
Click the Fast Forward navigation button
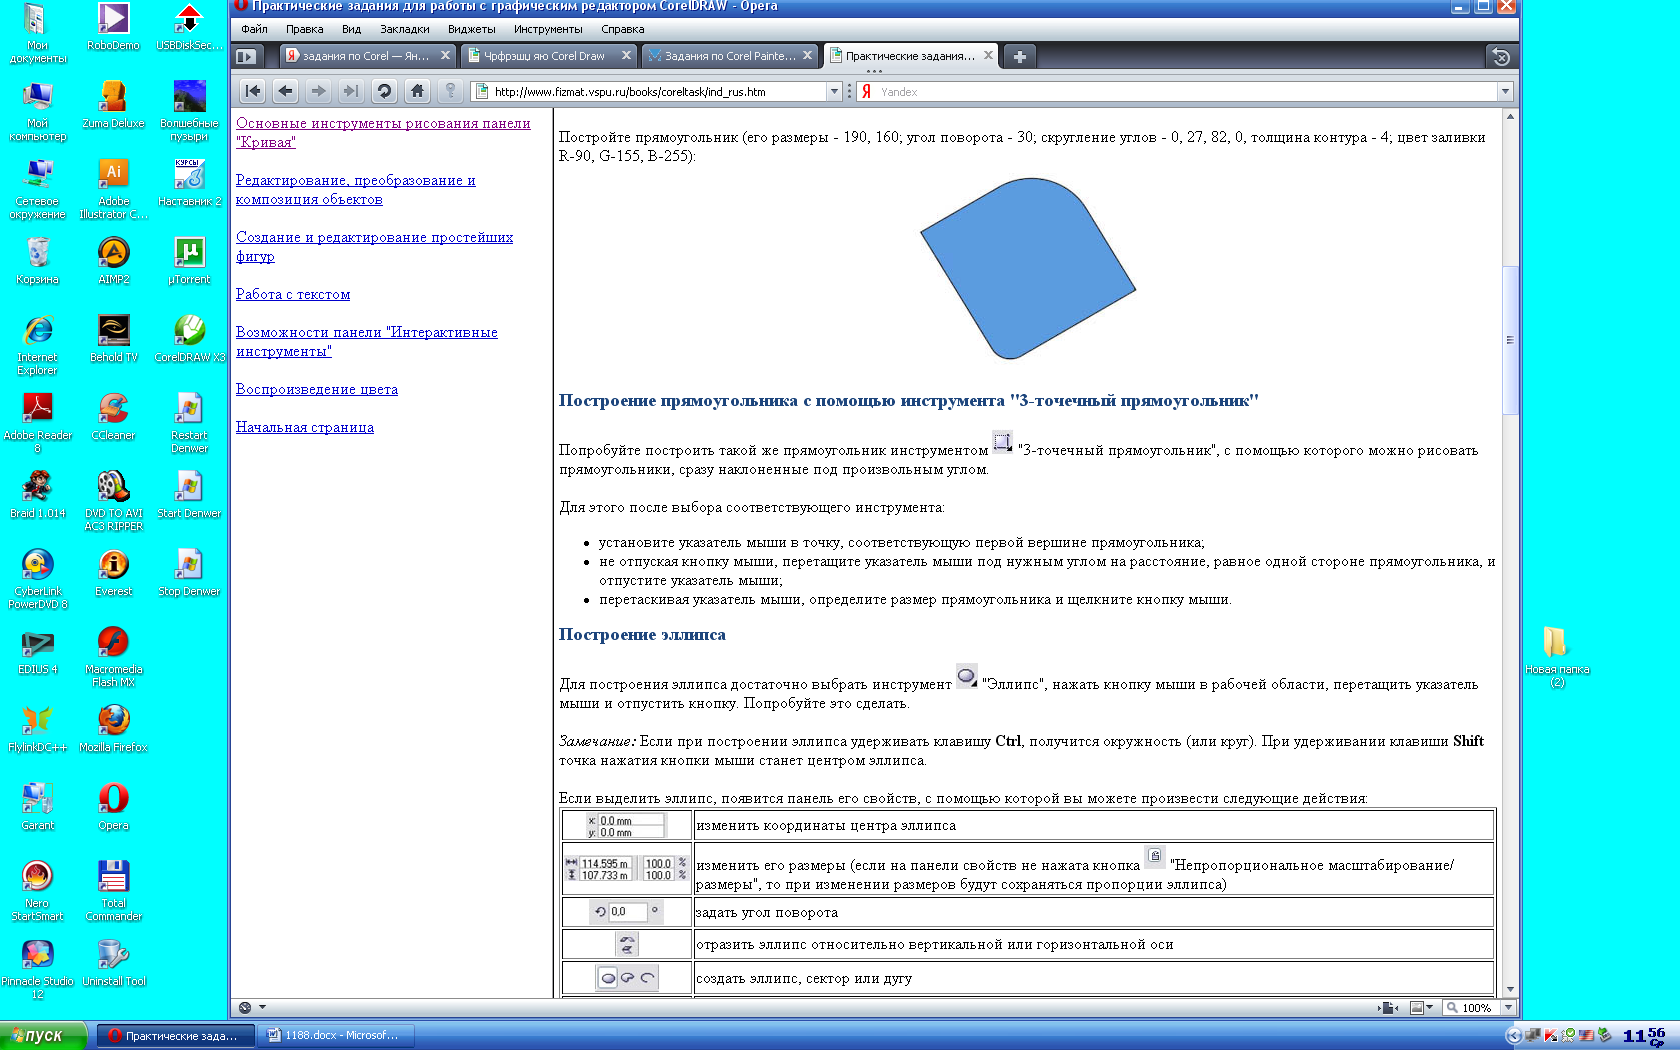point(351,91)
